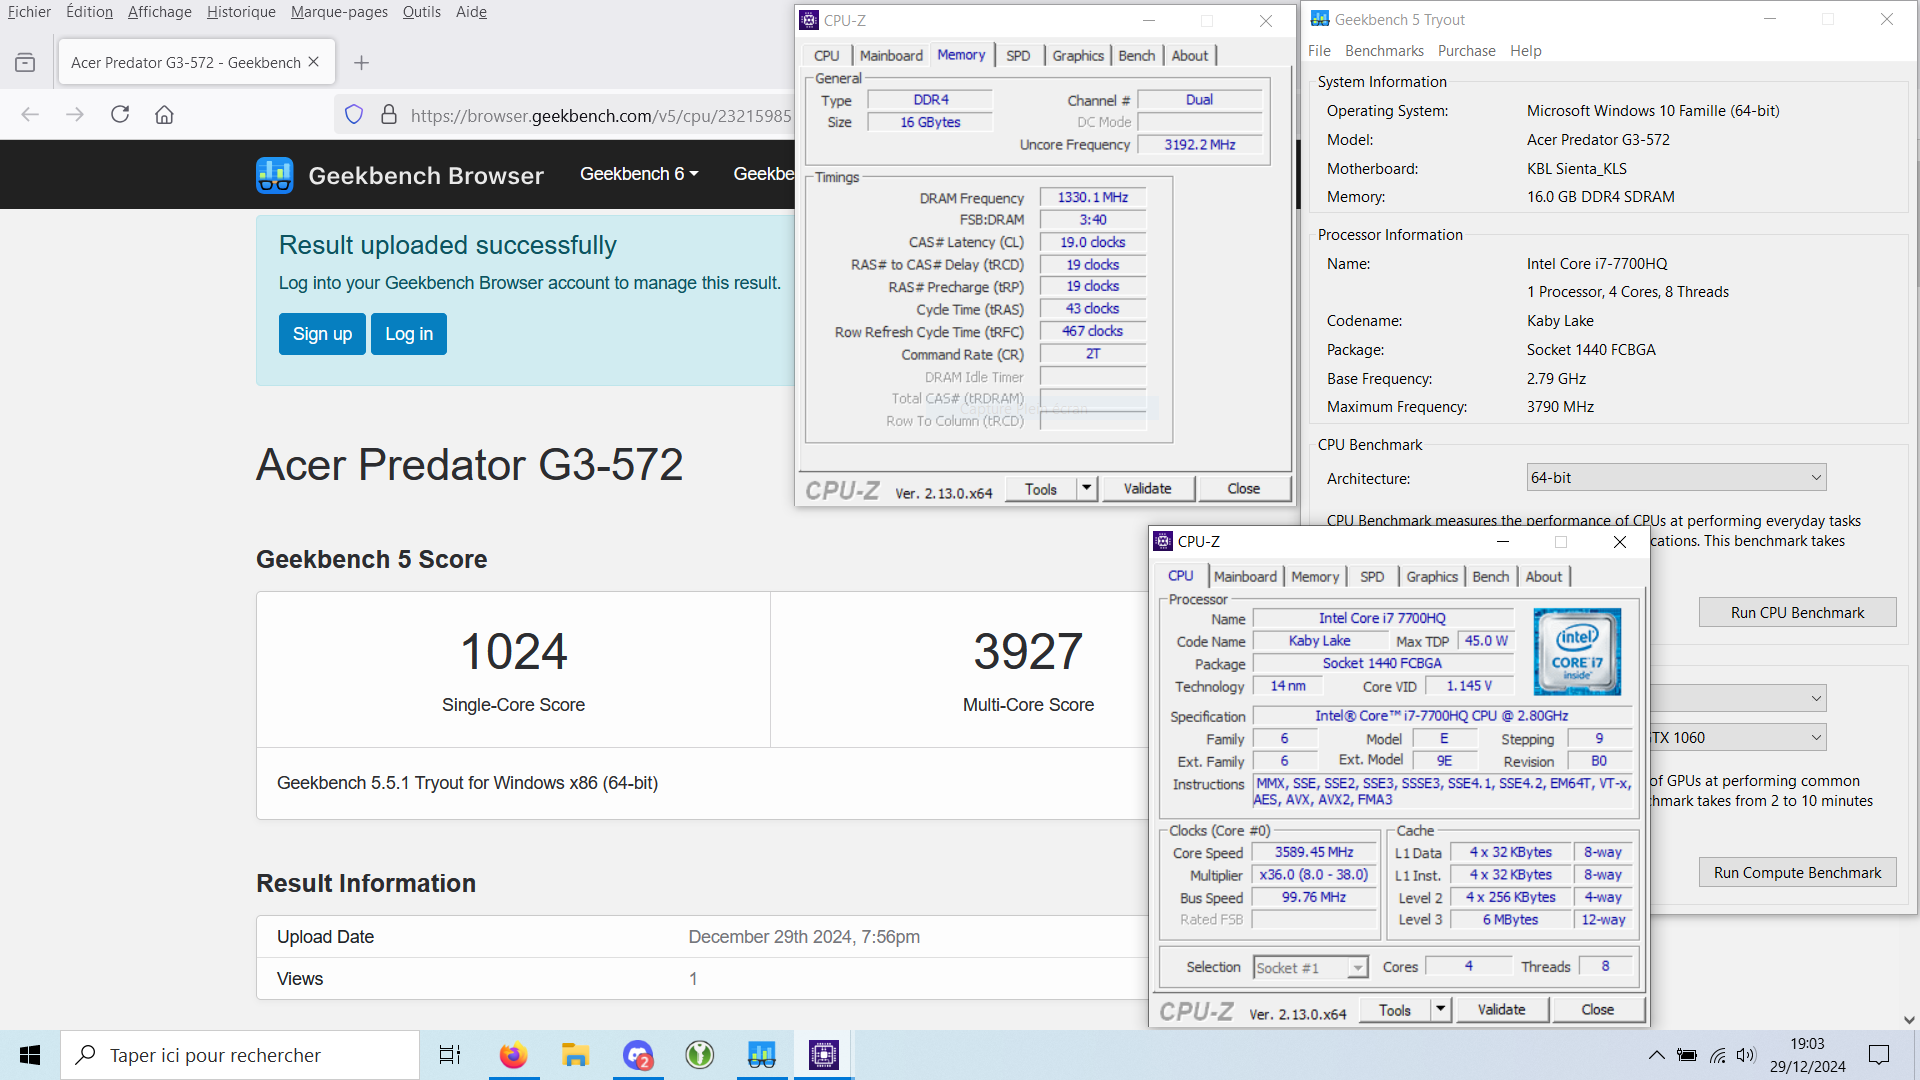Open the Historique menu in Firefox

pyautogui.click(x=241, y=12)
